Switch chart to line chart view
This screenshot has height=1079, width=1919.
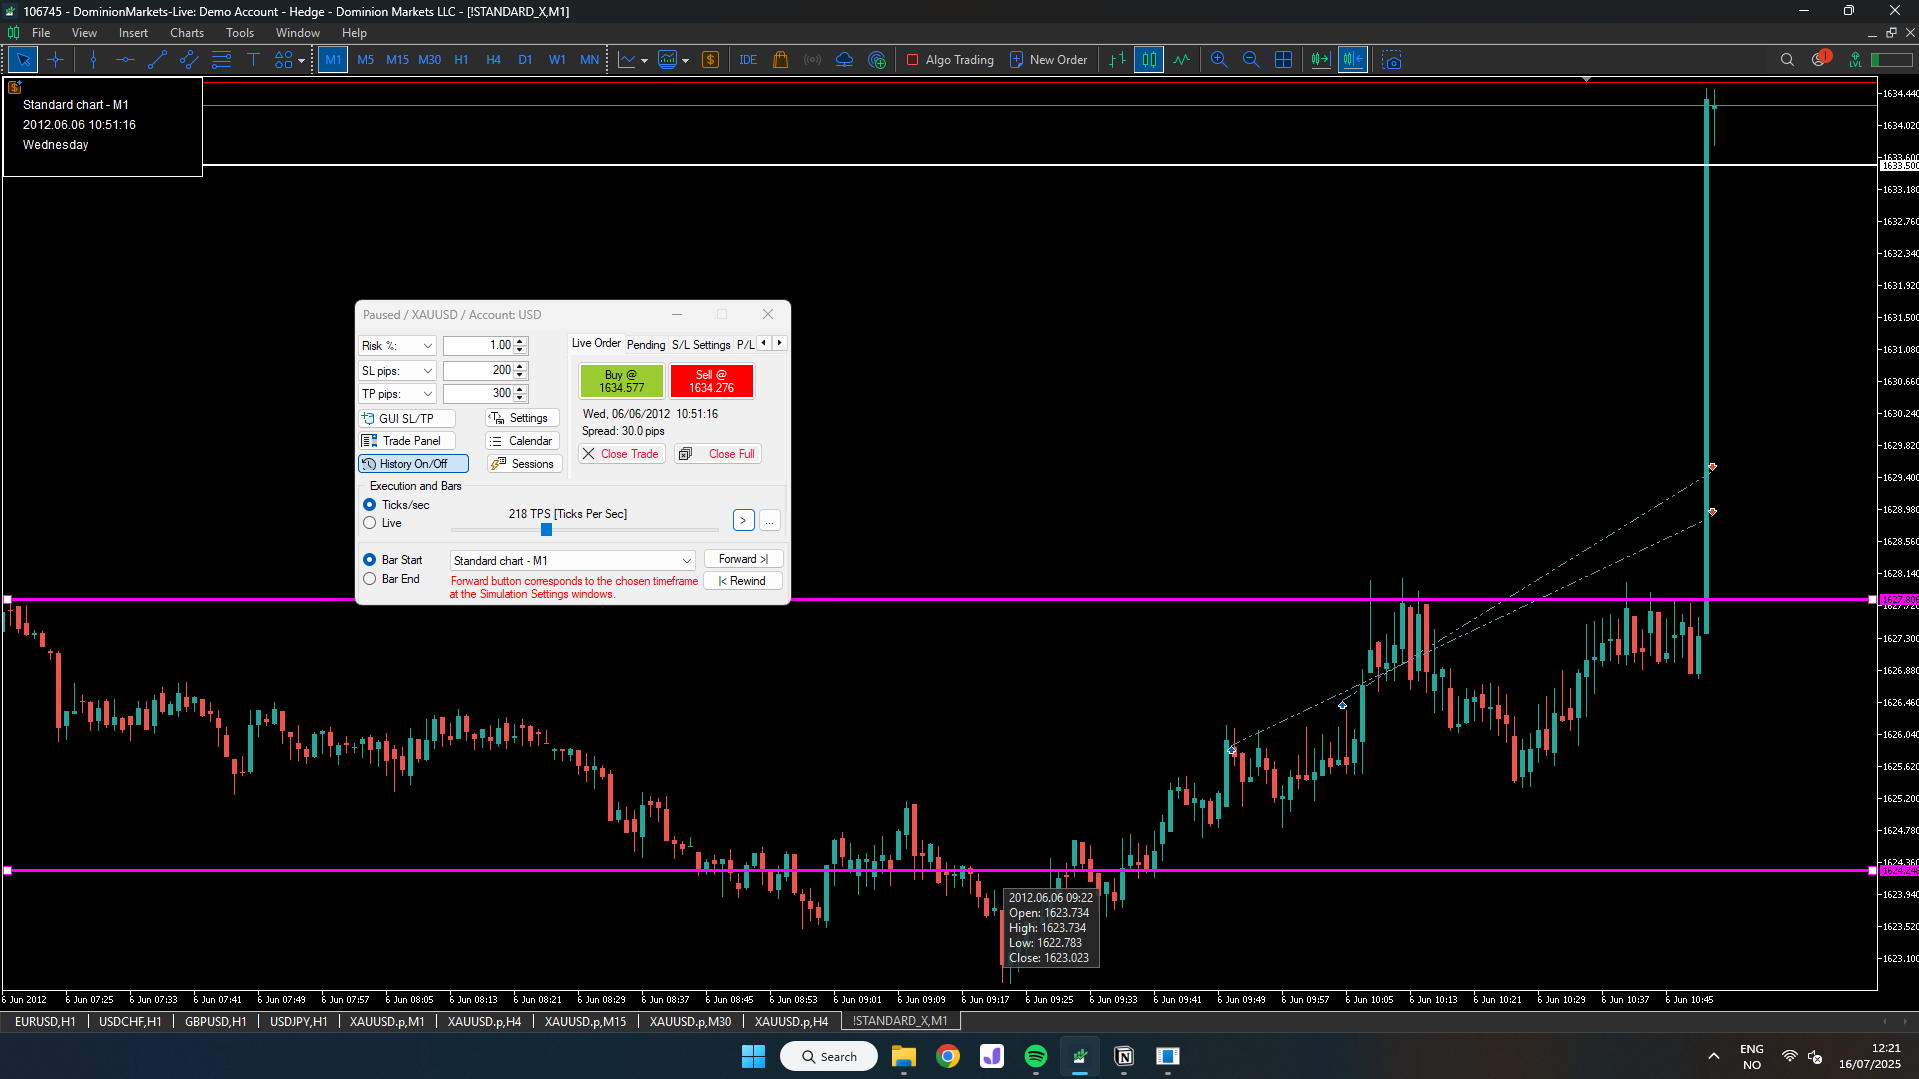tap(1181, 60)
